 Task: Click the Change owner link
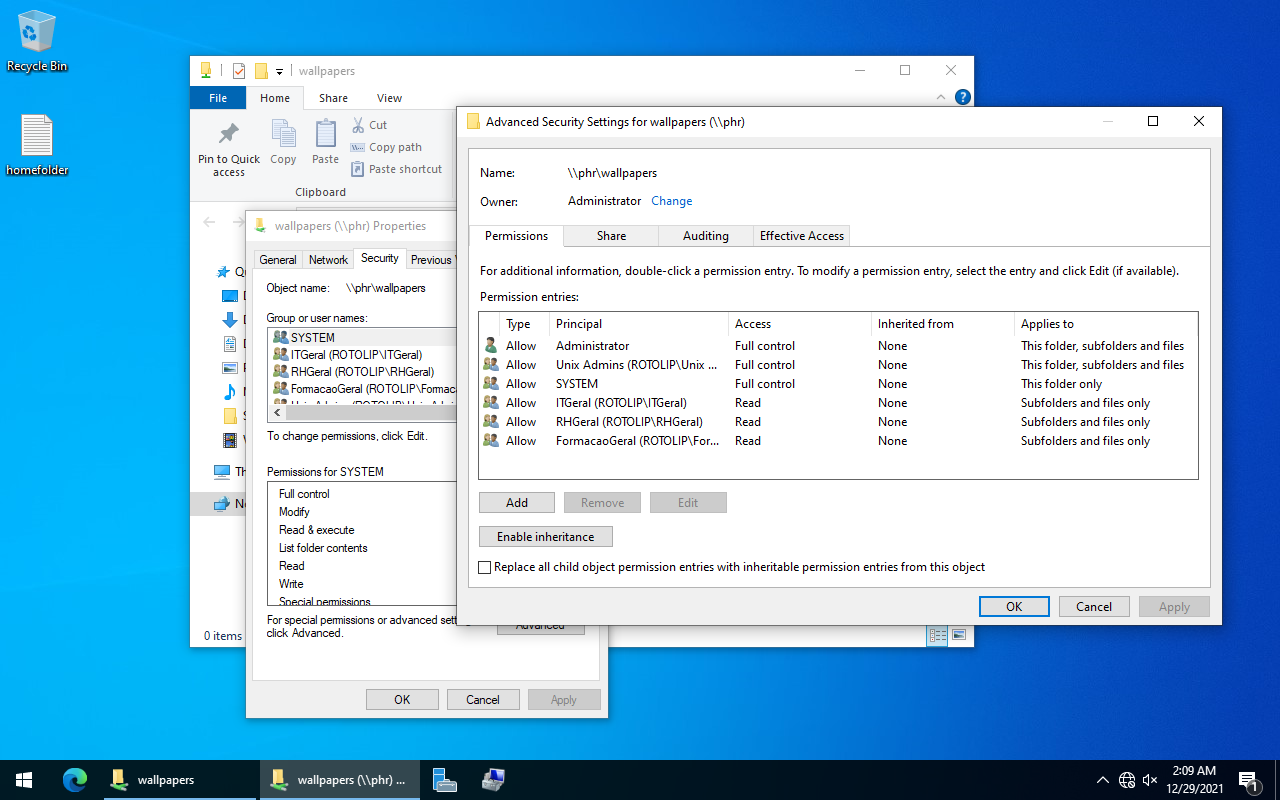(x=671, y=201)
